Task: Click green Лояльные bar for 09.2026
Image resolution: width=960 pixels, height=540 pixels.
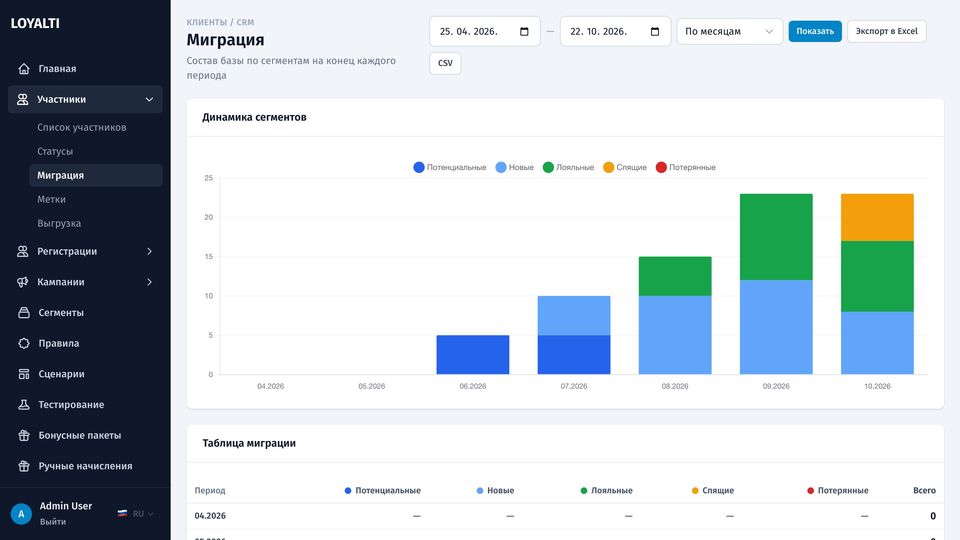Action: tap(776, 237)
